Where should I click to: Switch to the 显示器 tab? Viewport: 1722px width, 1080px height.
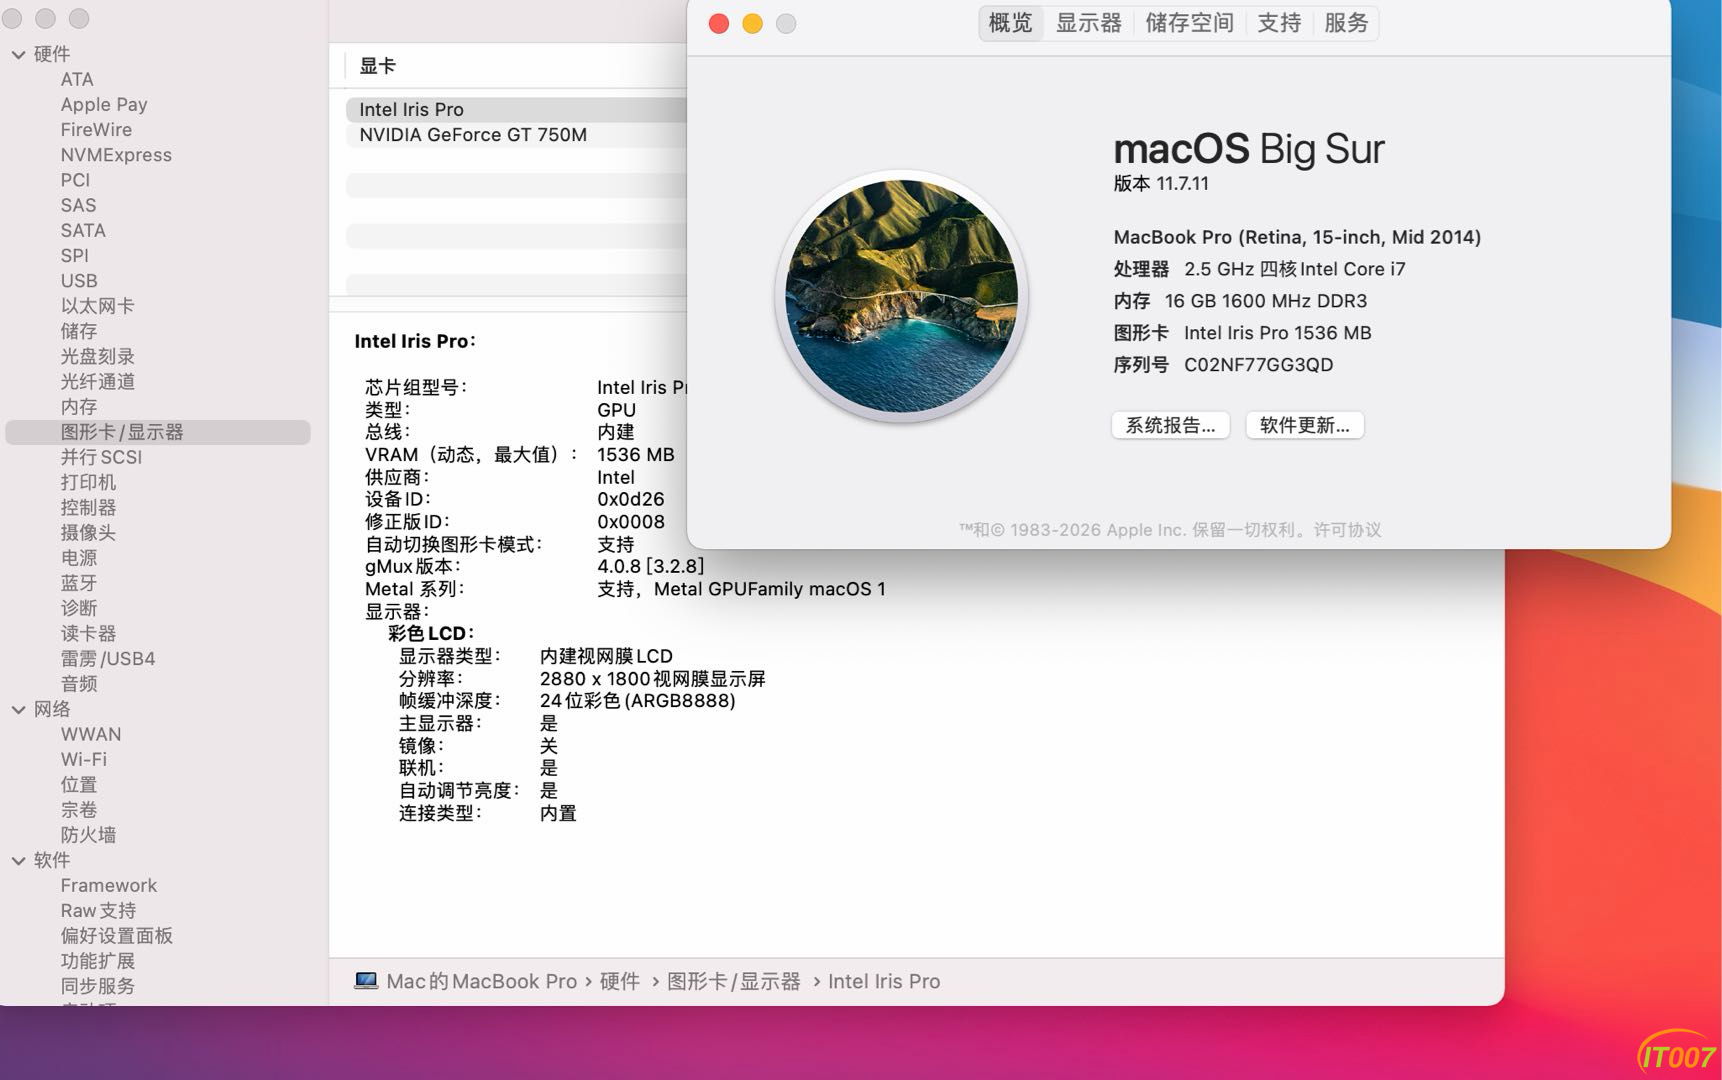(x=1089, y=23)
